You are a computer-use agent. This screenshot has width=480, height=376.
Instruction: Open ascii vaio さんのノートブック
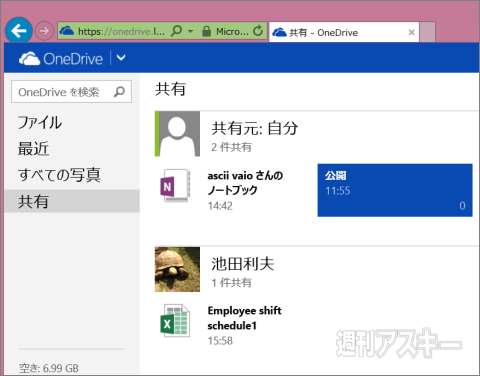(245, 183)
